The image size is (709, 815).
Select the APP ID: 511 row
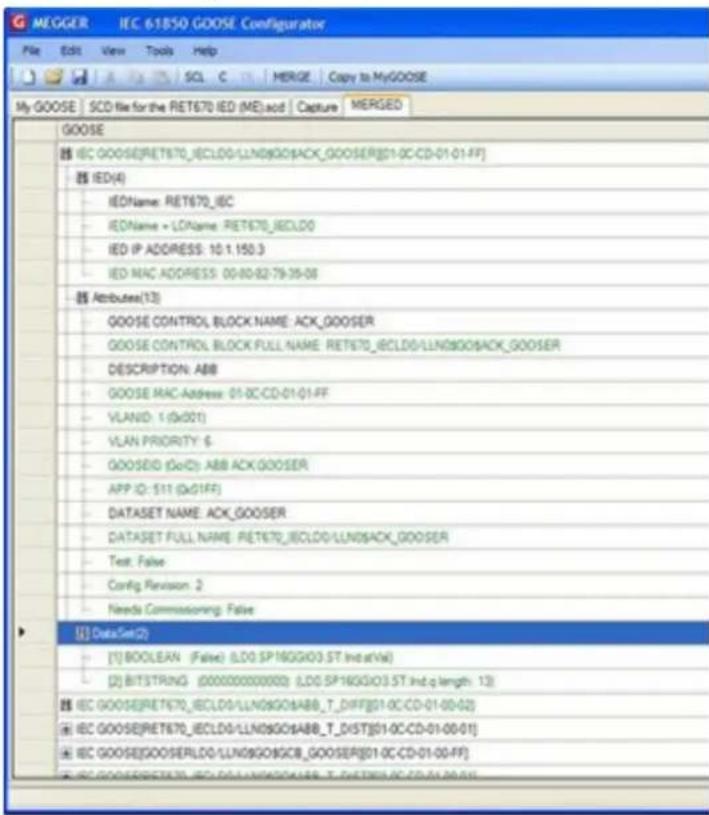(383, 489)
